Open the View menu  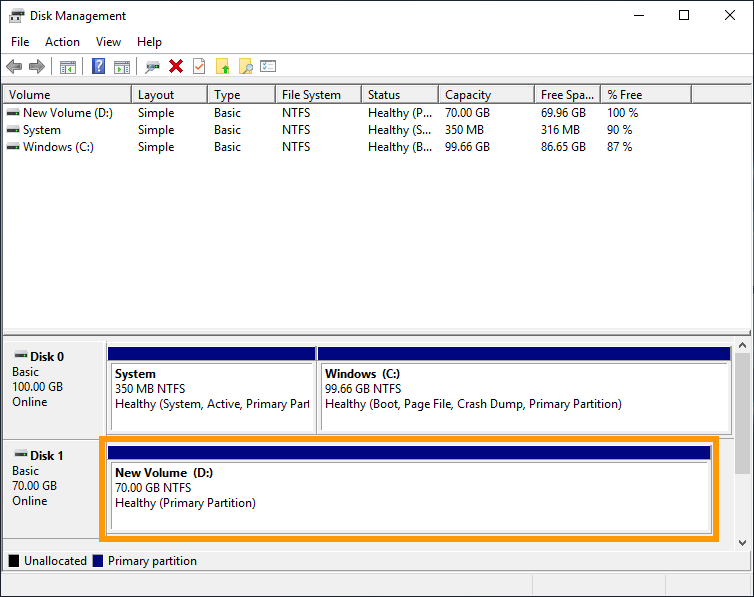pos(108,42)
